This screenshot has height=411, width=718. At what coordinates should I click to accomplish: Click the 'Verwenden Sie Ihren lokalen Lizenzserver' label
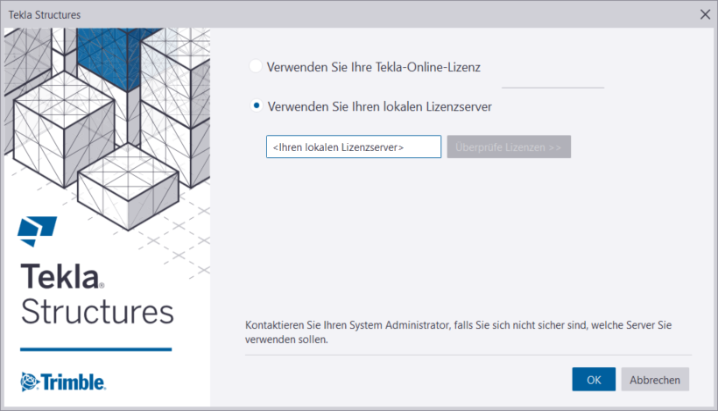click(x=380, y=107)
